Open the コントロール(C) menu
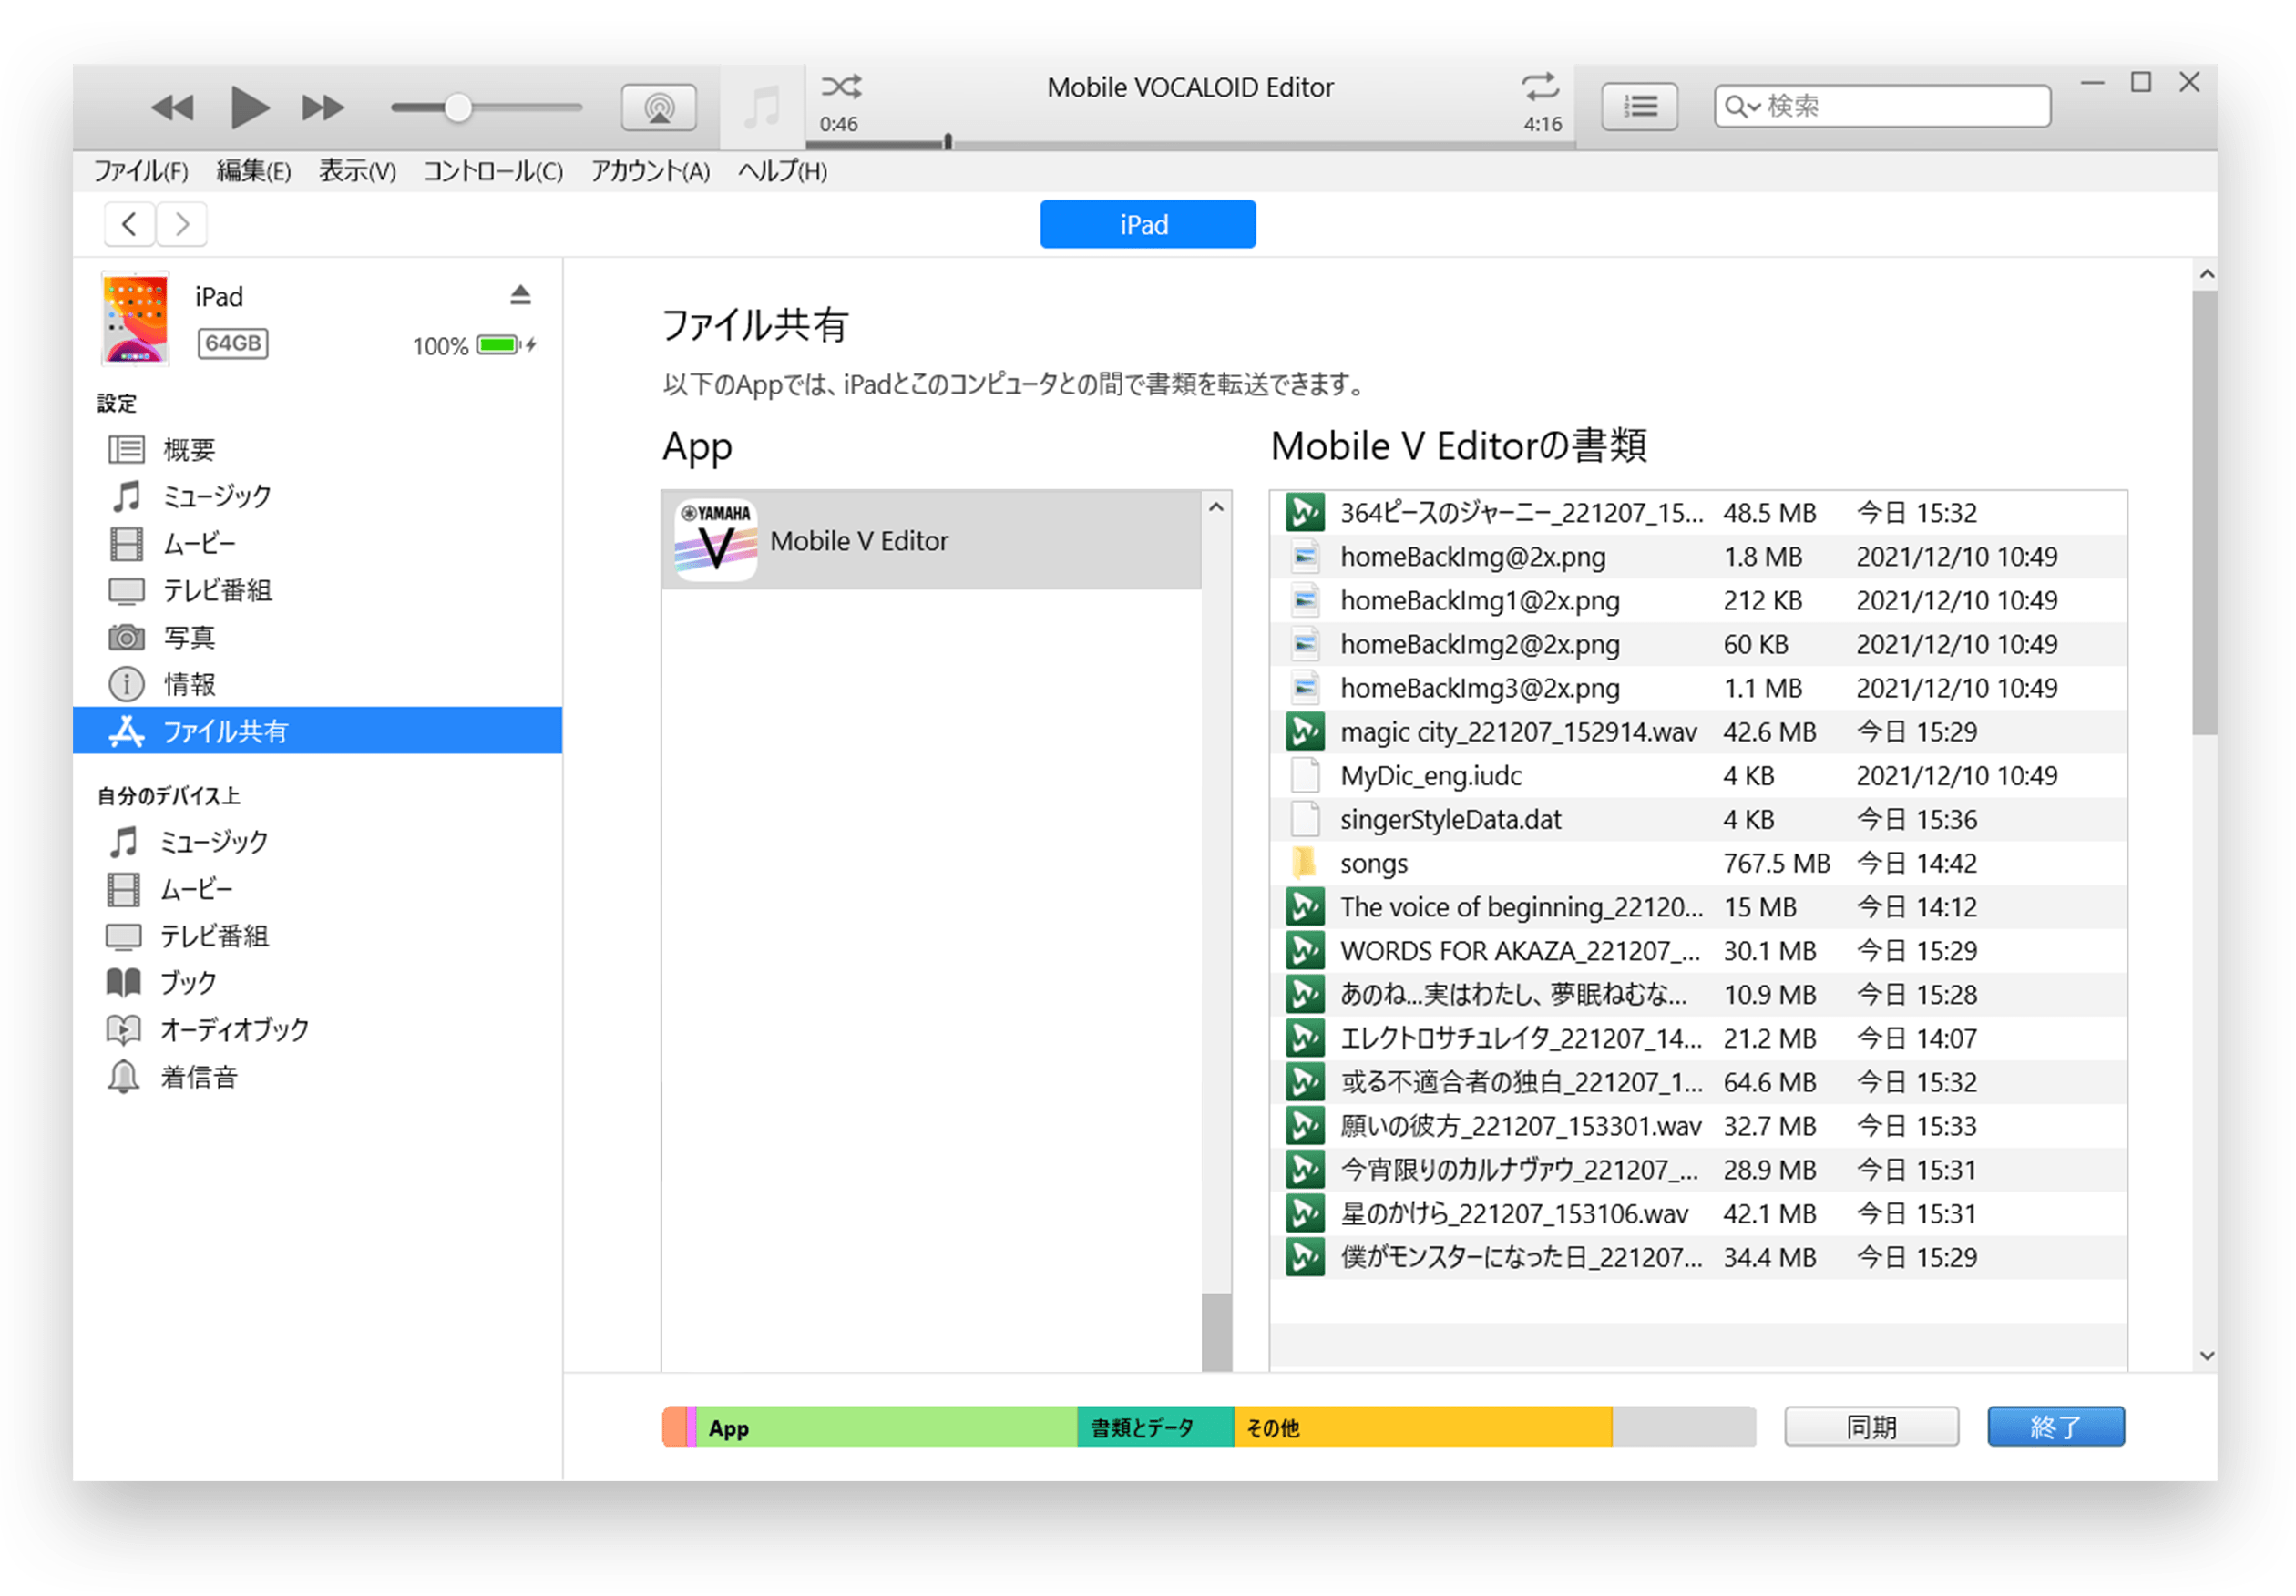The width and height of the screenshot is (2296, 1596). tap(493, 171)
